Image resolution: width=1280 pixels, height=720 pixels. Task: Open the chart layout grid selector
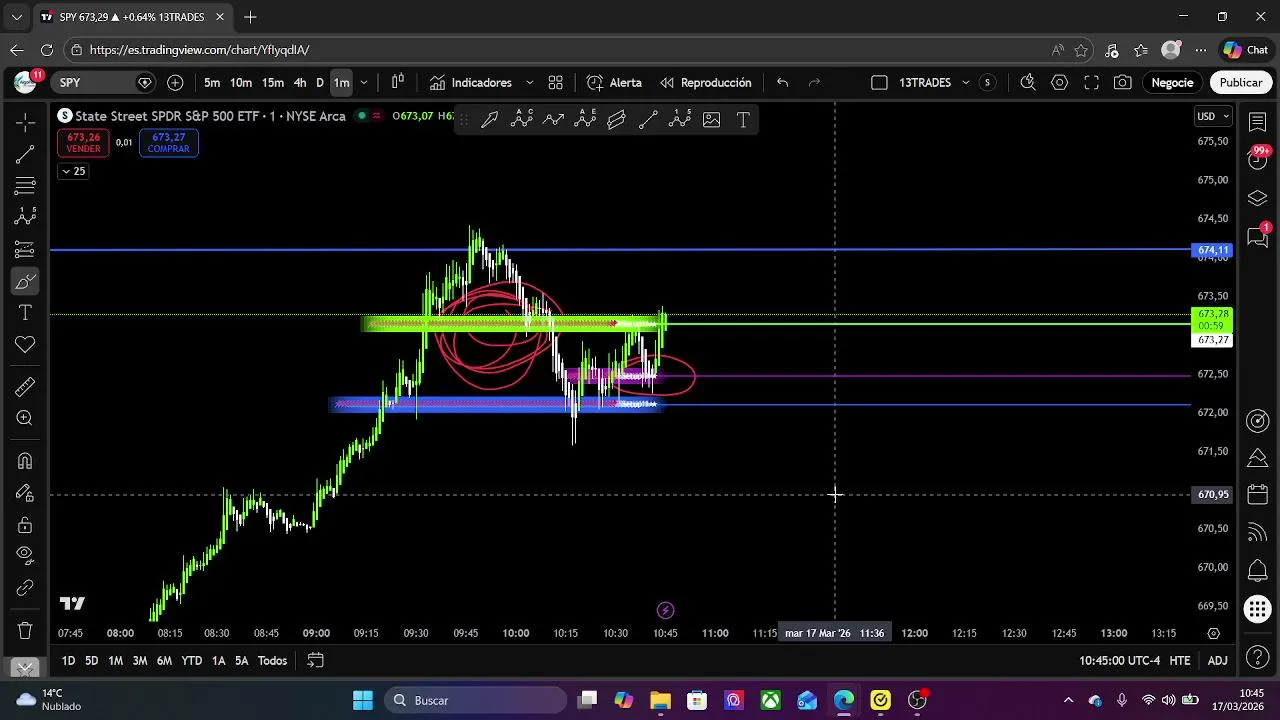coord(879,83)
